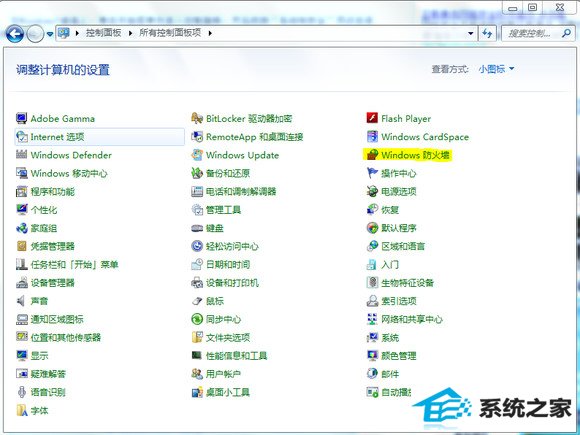Open 日期和时间 link
This screenshot has height=435, width=580.
tap(228, 264)
